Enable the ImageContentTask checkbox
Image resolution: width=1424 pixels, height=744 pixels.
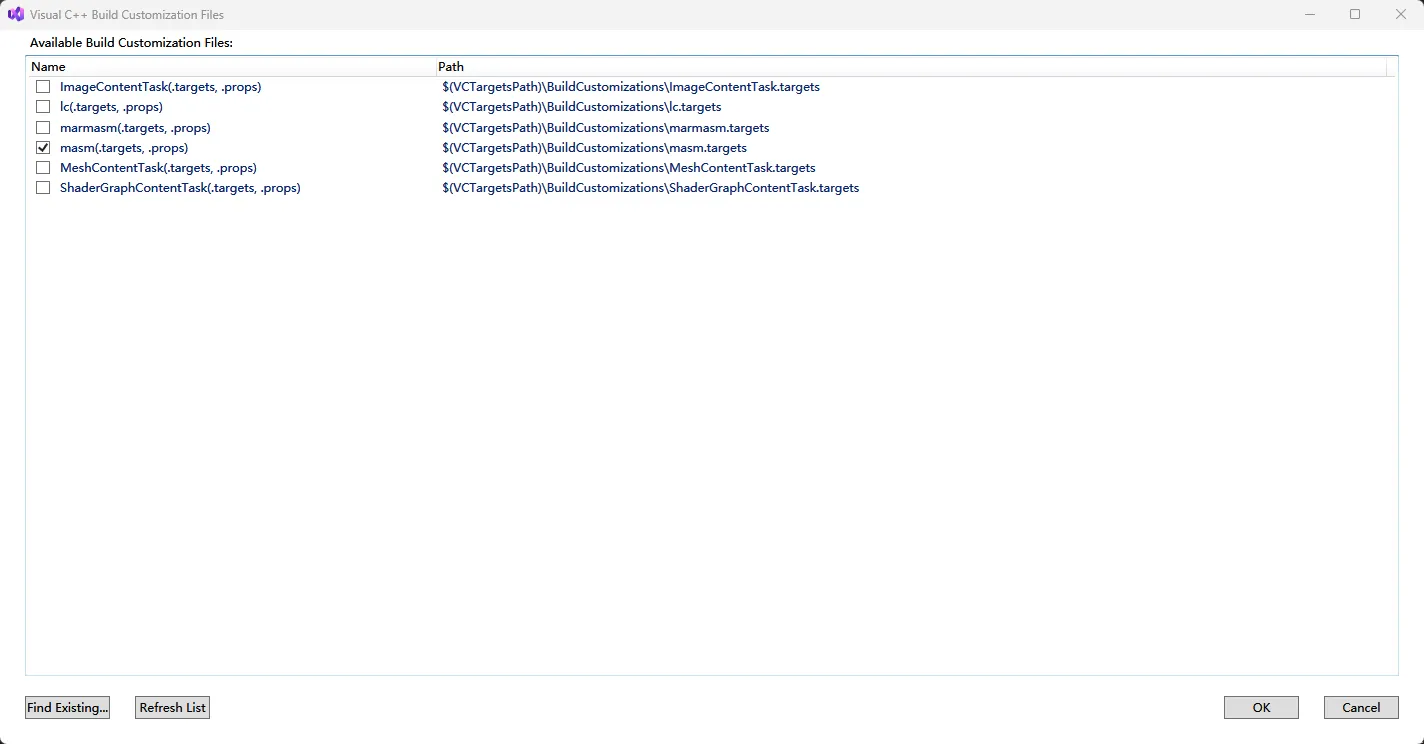pos(43,87)
